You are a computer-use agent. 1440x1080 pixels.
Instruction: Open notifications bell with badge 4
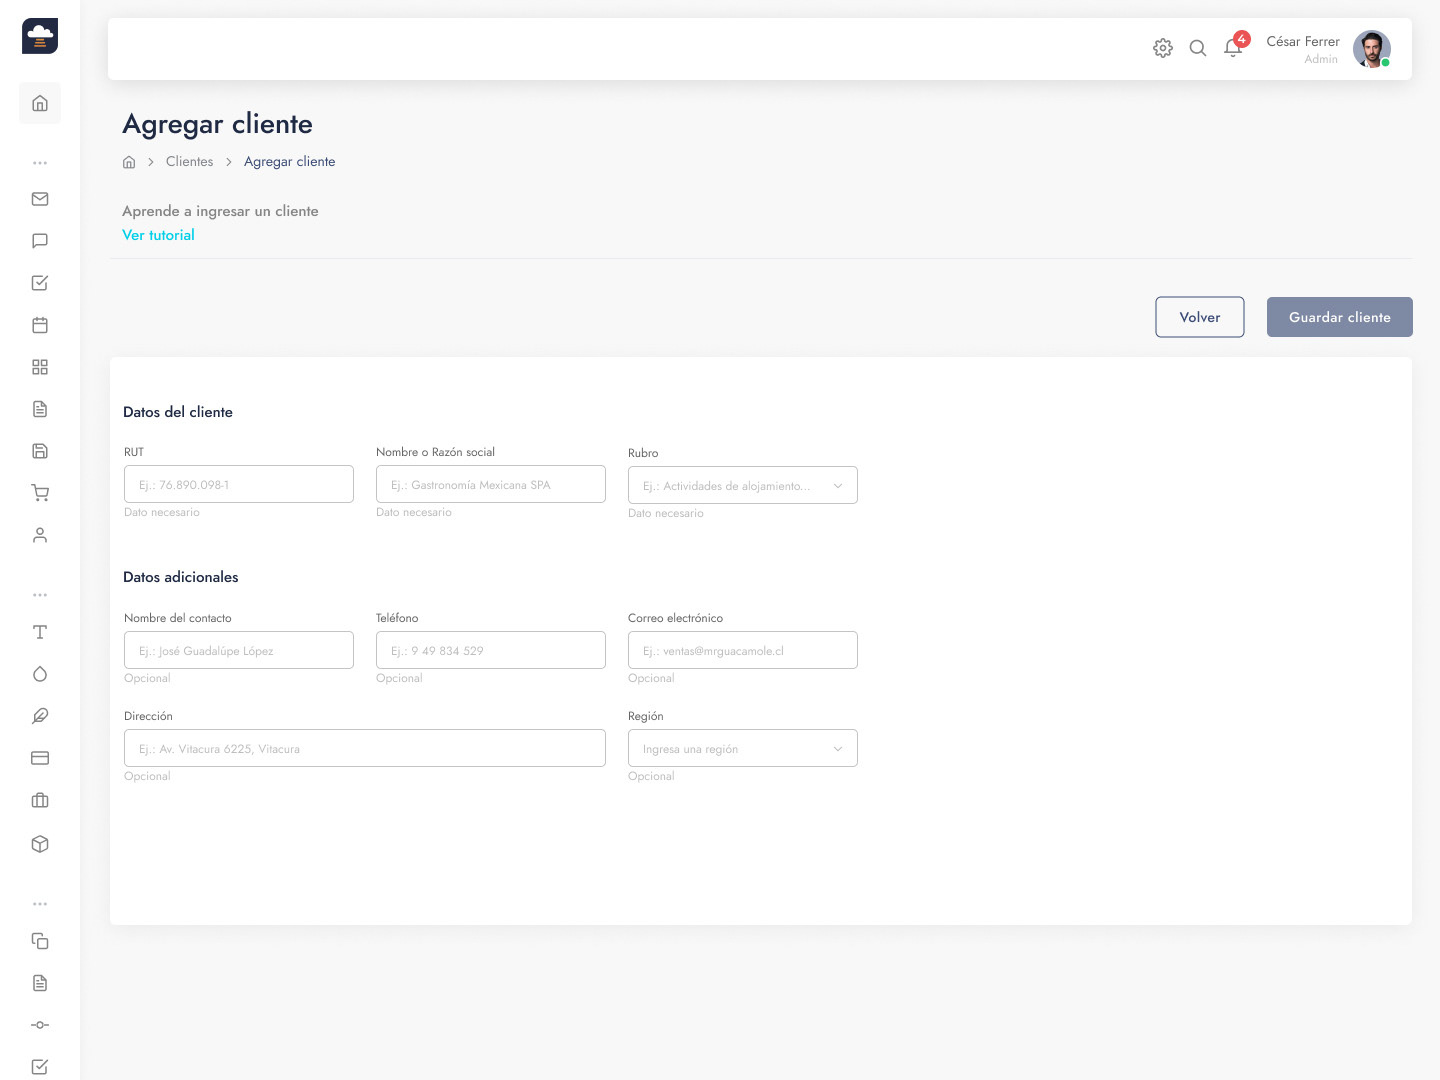(x=1234, y=46)
